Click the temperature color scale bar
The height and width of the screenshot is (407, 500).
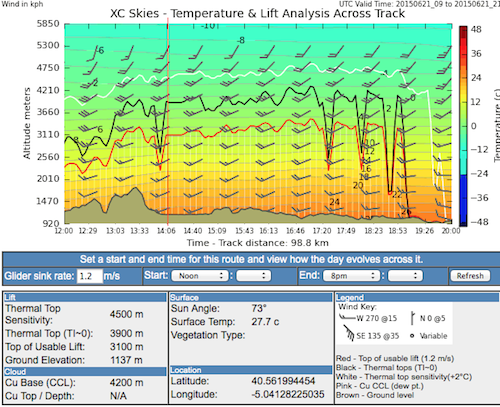point(463,126)
